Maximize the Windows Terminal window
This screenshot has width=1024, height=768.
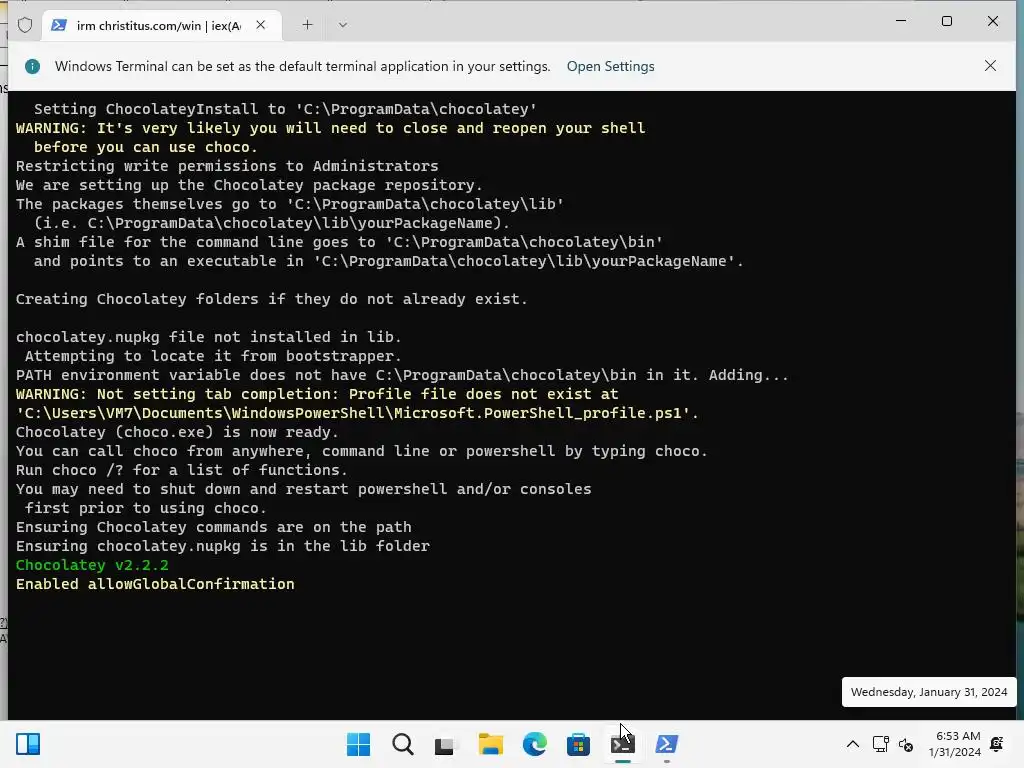tap(947, 21)
